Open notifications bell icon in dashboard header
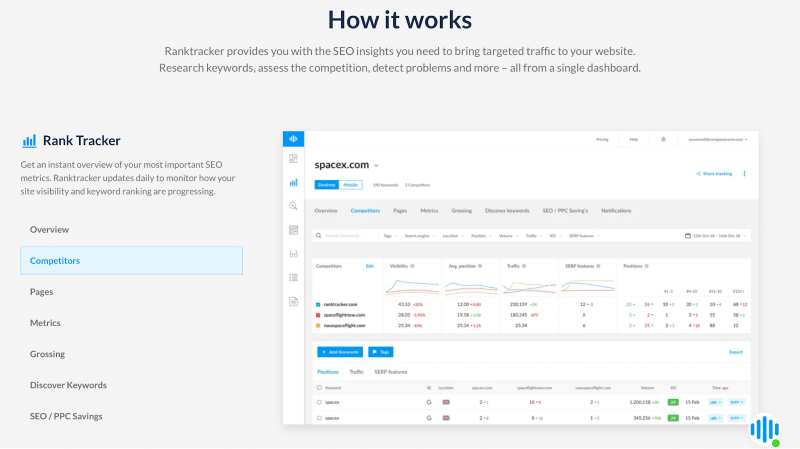This screenshot has width=800, height=449. point(663,139)
